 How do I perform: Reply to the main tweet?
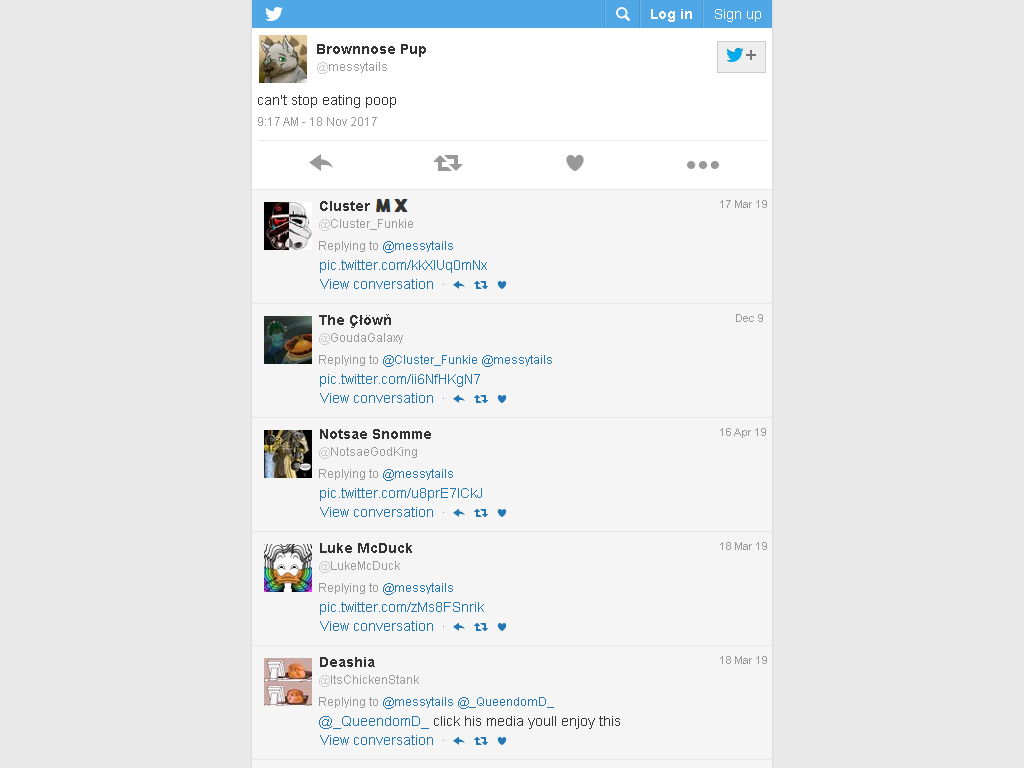[x=321, y=163]
